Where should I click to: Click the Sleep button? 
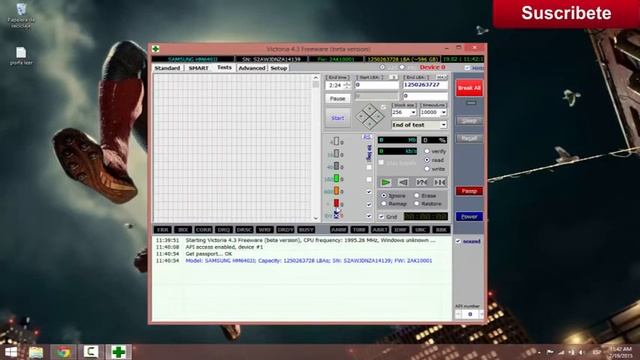pyautogui.click(x=469, y=121)
